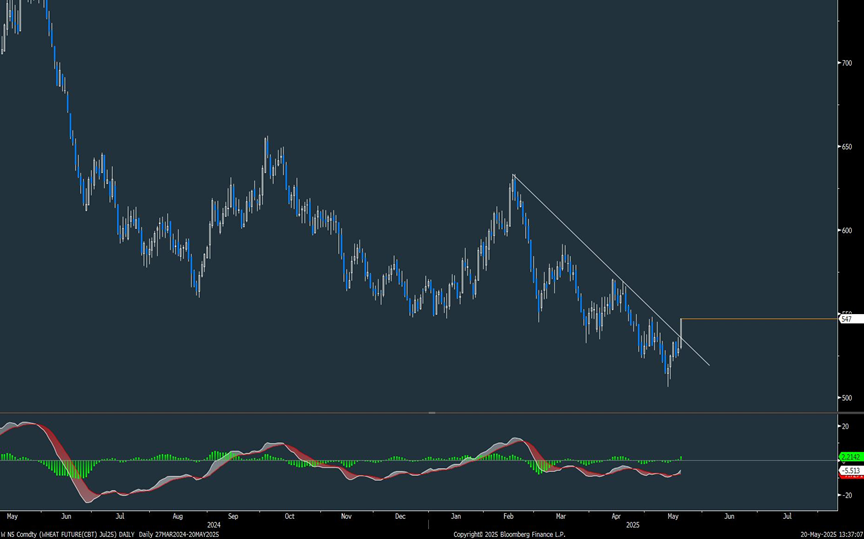Click the Dec month label
The width and height of the screenshot is (864, 539).
[401, 516]
